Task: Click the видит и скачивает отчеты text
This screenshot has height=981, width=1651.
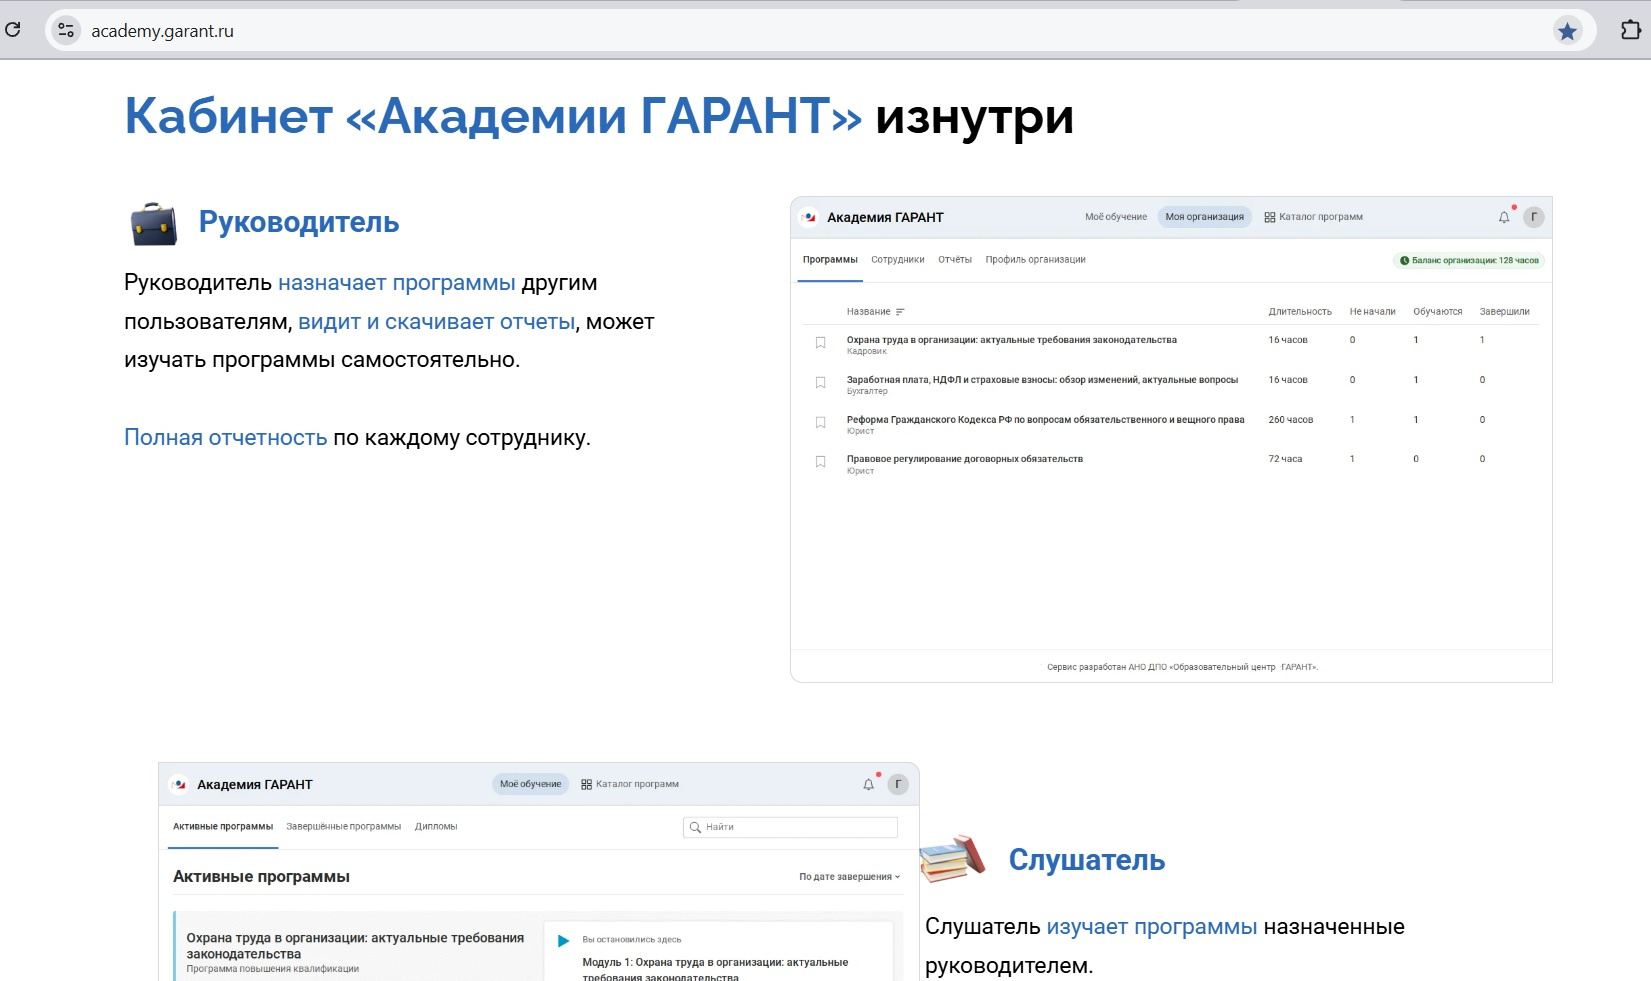Action: point(437,322)
